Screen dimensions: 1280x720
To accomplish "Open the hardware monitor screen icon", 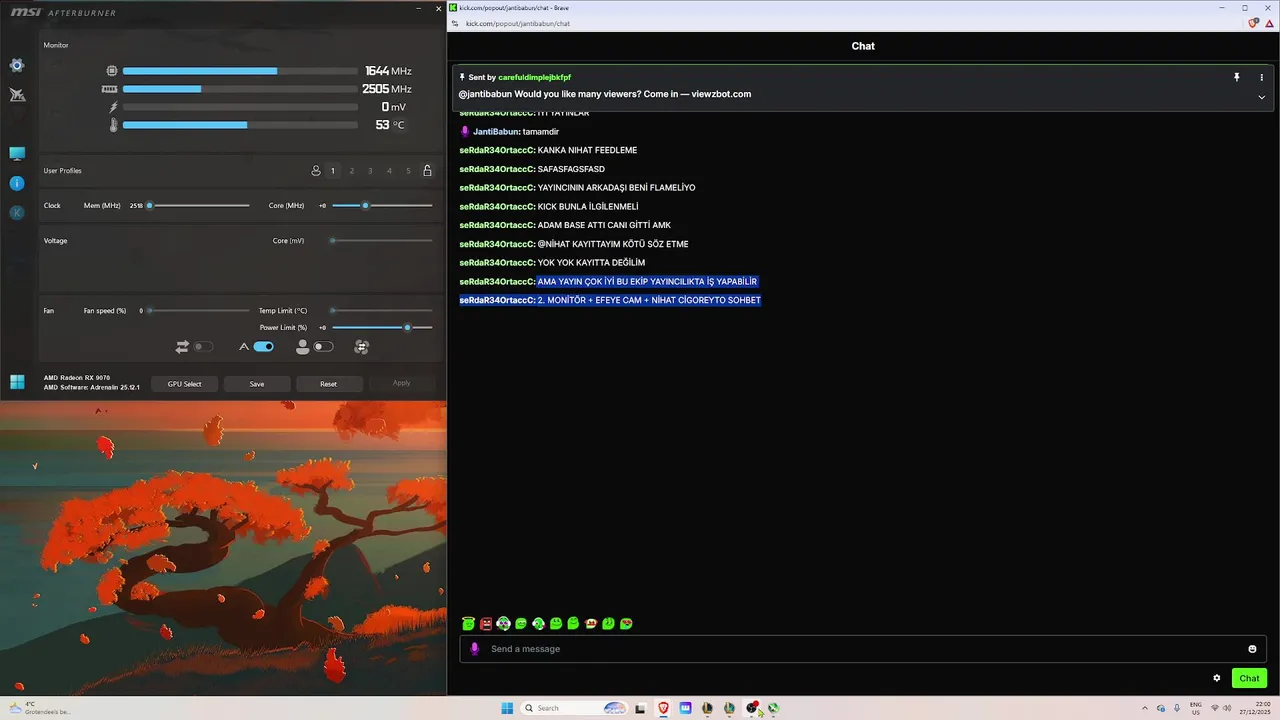I will click(x=17, y=154).
